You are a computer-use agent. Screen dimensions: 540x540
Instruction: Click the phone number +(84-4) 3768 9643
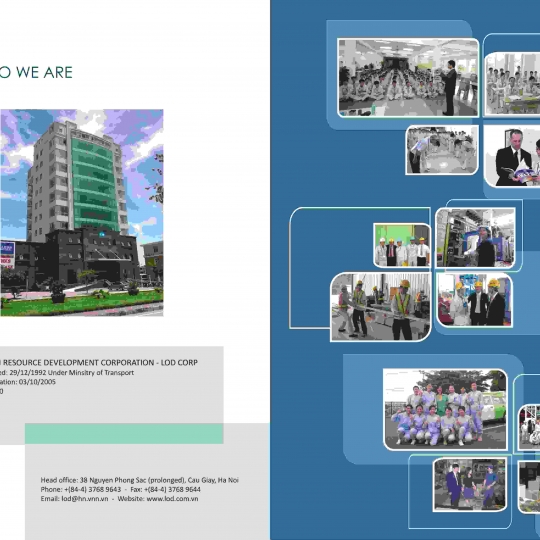click(93, 489)
